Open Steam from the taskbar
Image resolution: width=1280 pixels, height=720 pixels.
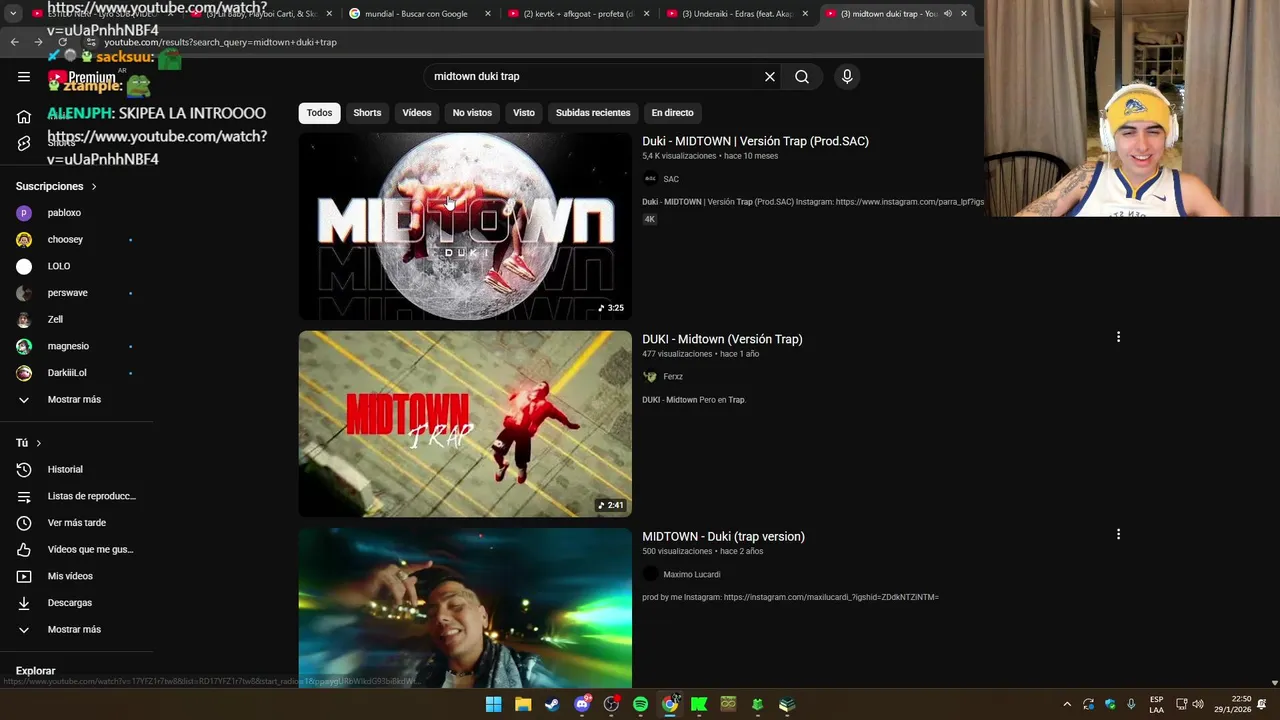point(552,704)
